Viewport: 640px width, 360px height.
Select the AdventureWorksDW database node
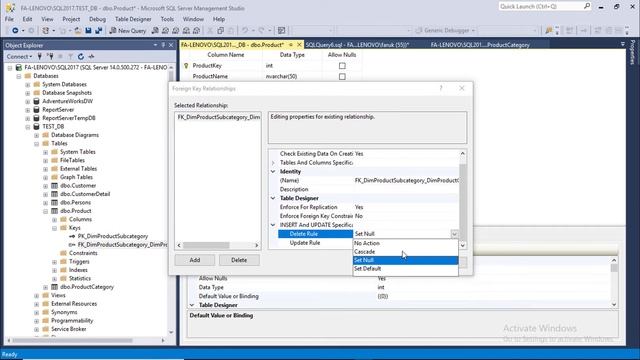point(67,101)
